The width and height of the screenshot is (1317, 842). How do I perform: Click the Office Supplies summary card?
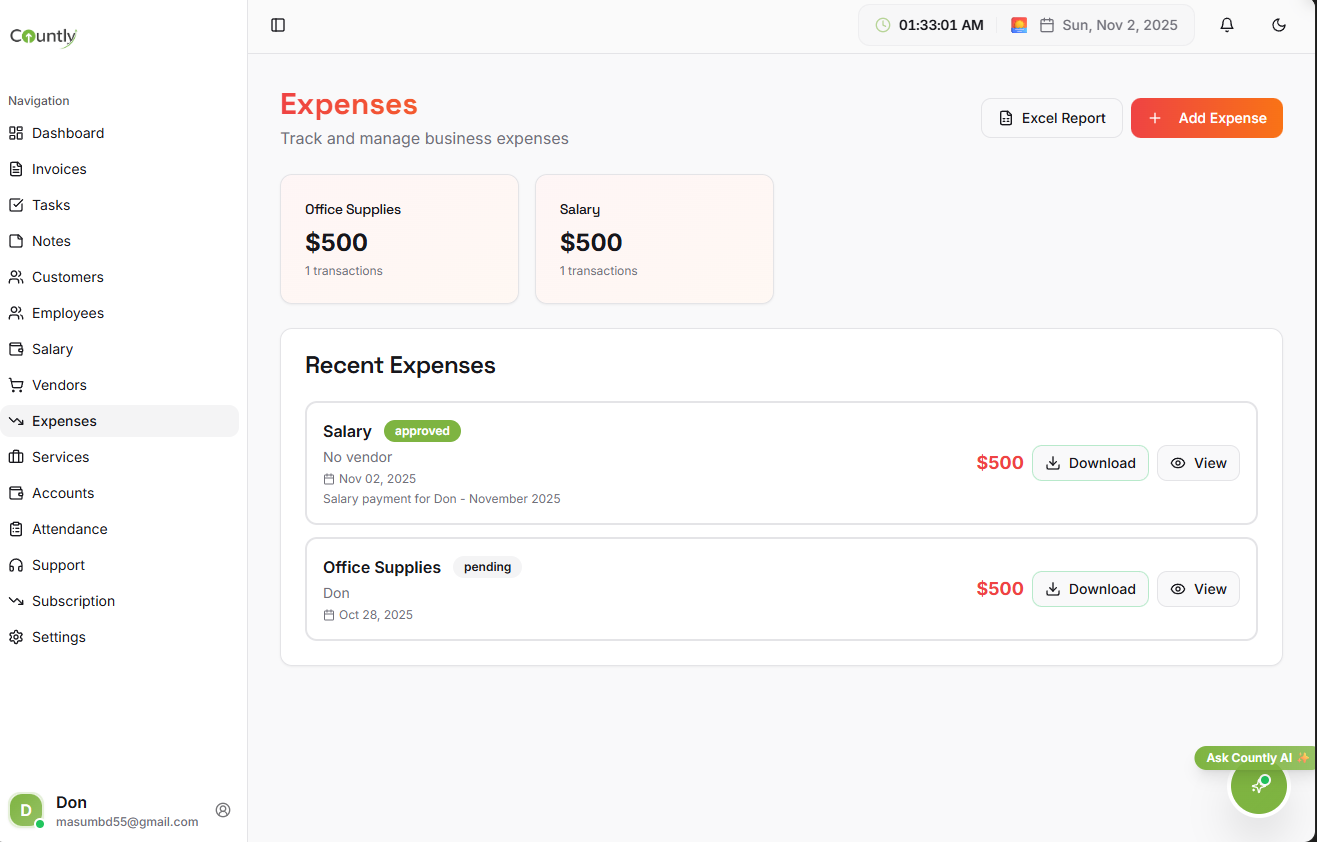tap(399, 239)
